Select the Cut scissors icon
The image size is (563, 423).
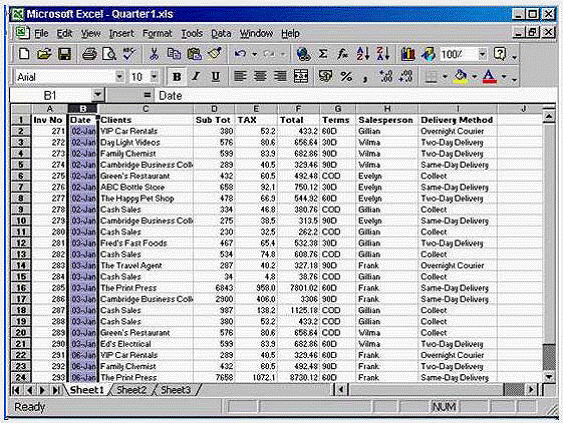coord(154,54)
